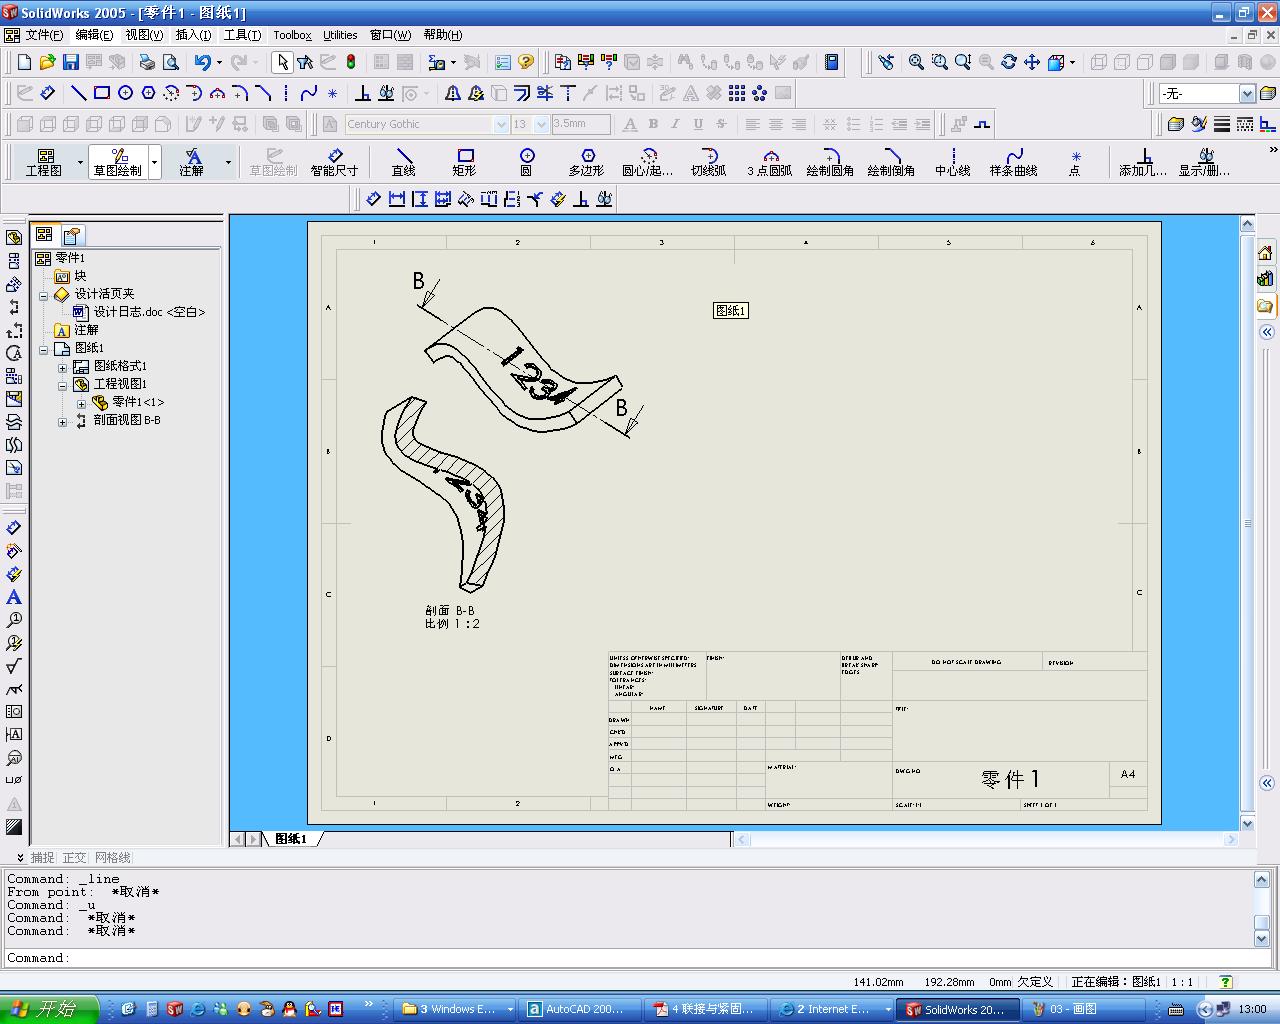Collapse the 图纸1 tree node

point(44,349)
